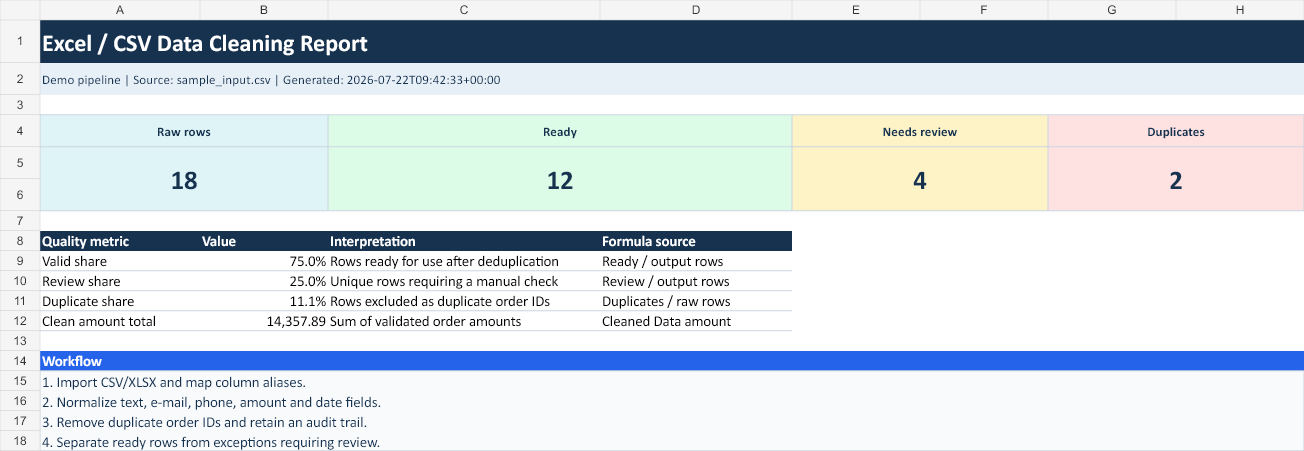
Task: Click the 11.1% value cell
Action: click(x=264, y=301)
